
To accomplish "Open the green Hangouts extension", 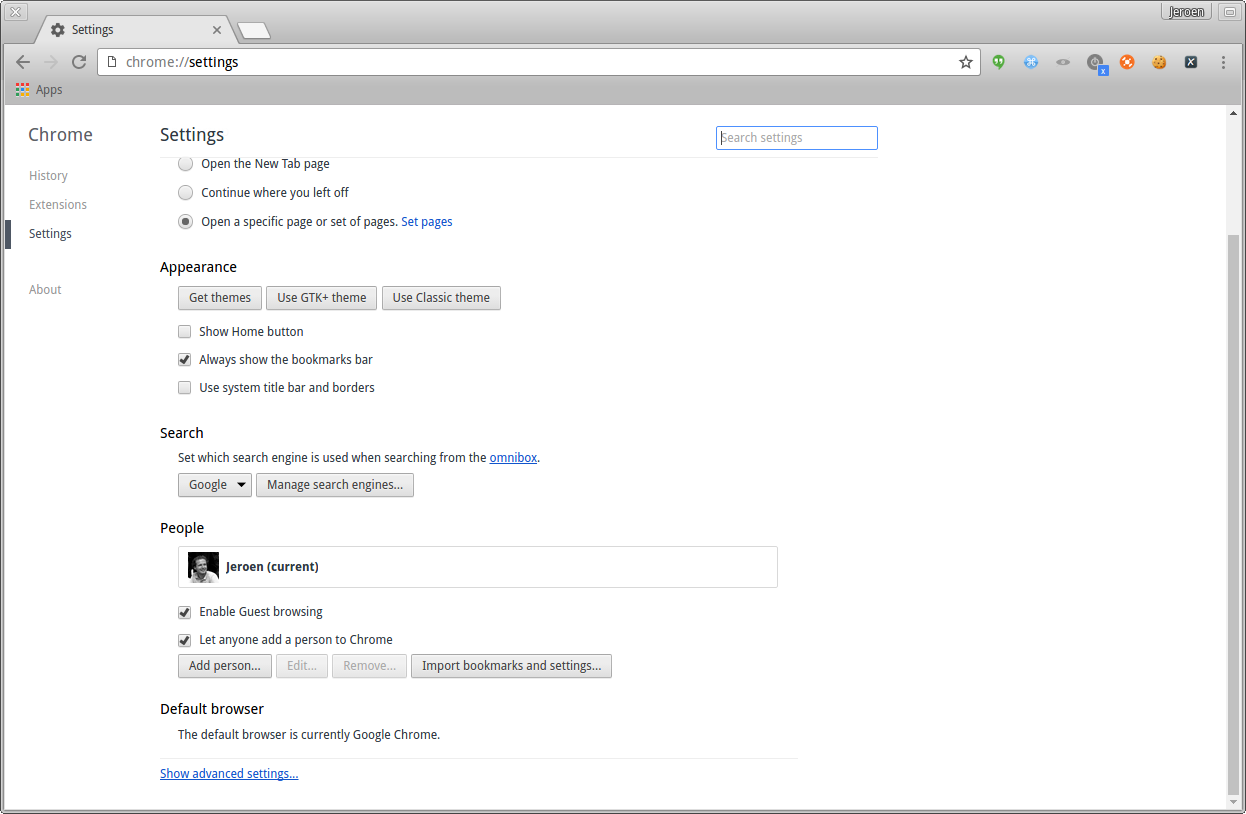I will (998, 62).
